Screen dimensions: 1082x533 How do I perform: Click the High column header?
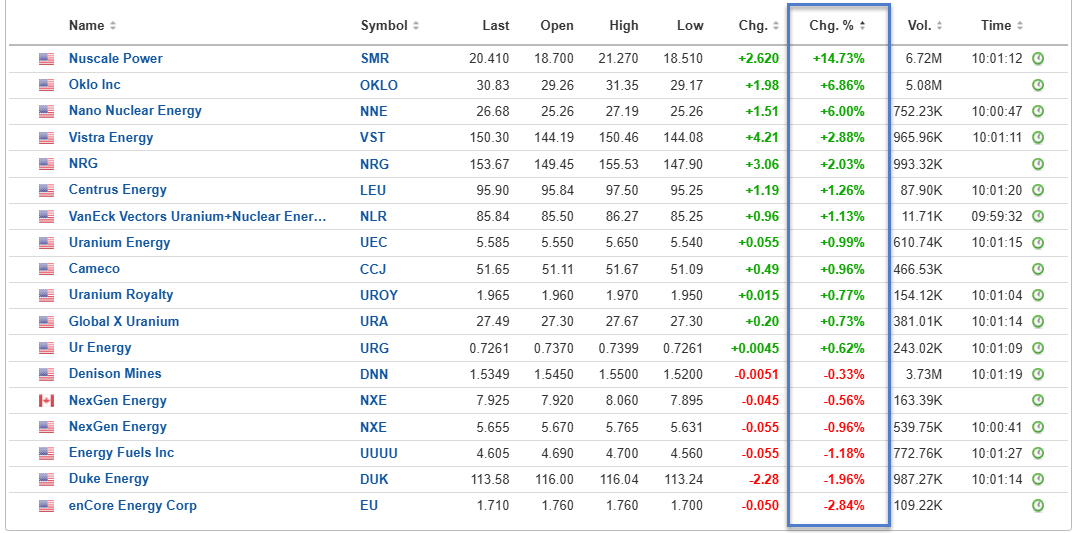[624, 26]
